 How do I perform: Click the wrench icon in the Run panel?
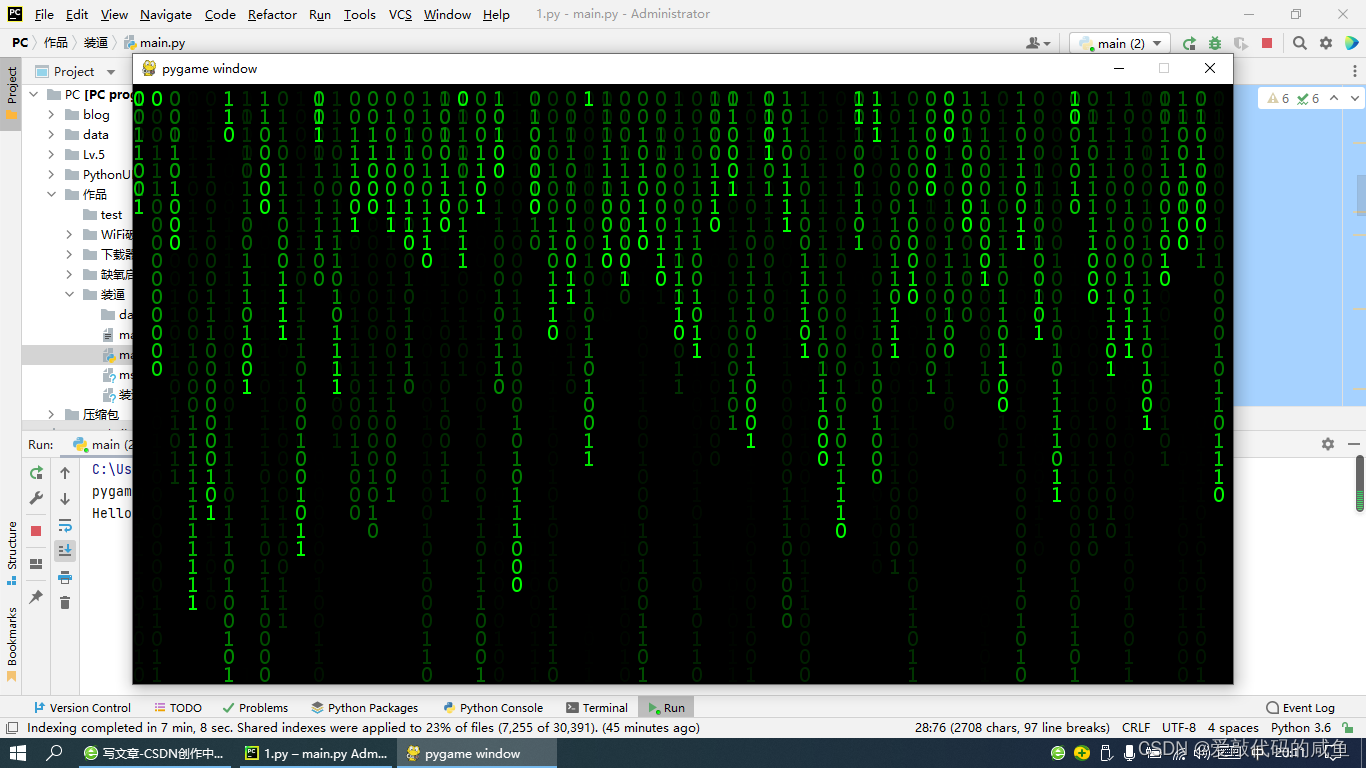(x=36, y=498)
